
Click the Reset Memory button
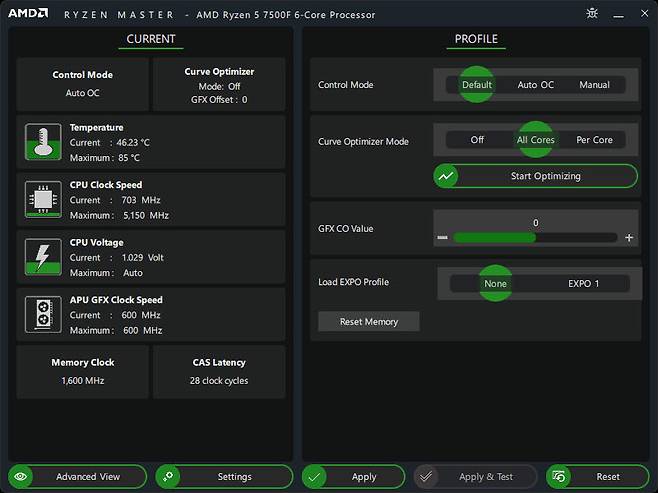(368, 322)
